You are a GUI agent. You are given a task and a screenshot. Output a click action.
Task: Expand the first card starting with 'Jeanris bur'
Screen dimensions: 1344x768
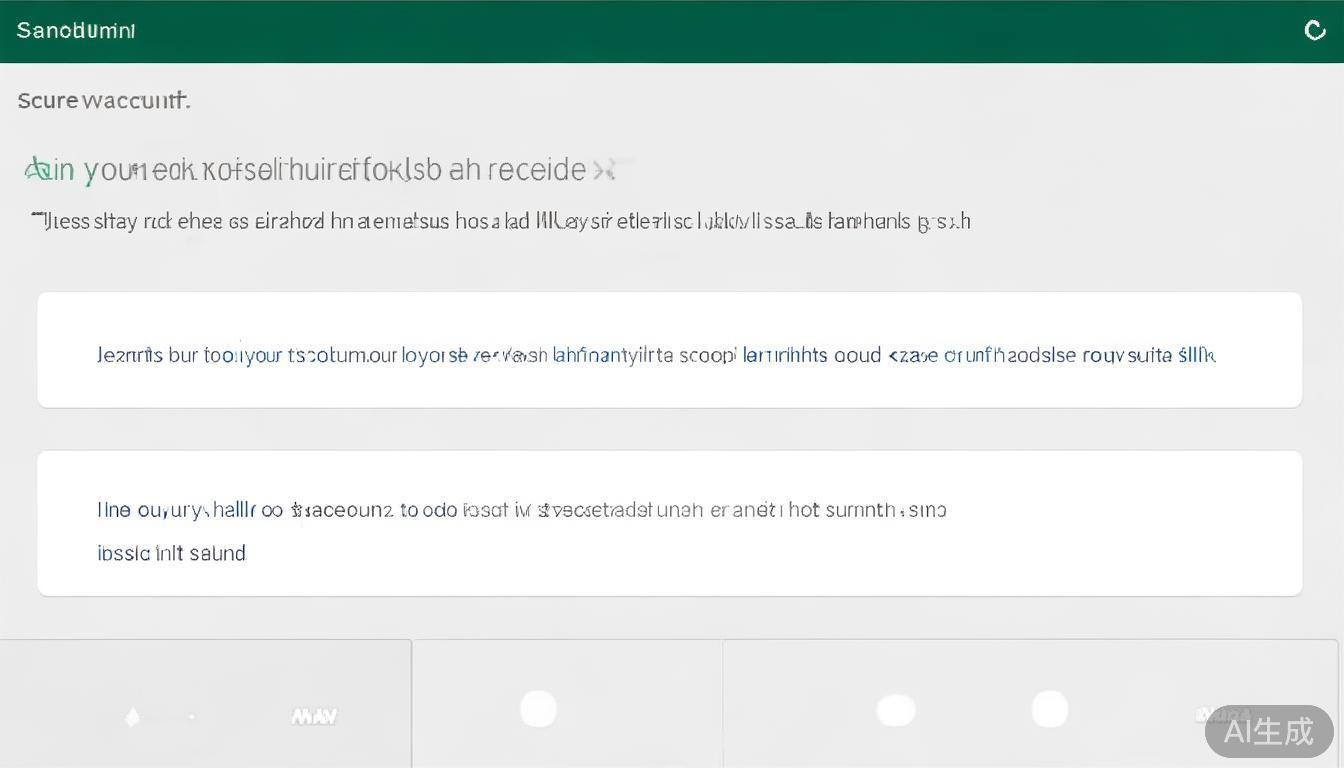pos(669,350)
